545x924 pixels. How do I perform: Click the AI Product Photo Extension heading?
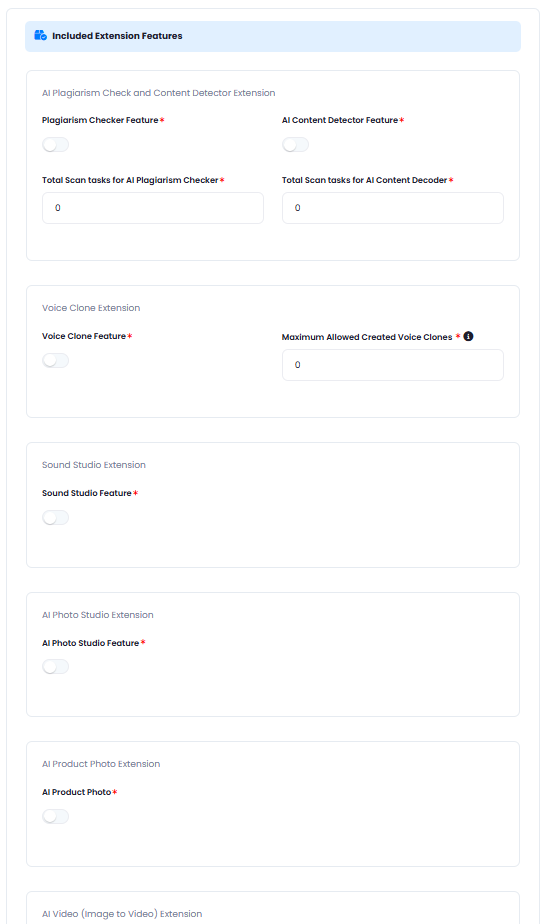(101, 764)
